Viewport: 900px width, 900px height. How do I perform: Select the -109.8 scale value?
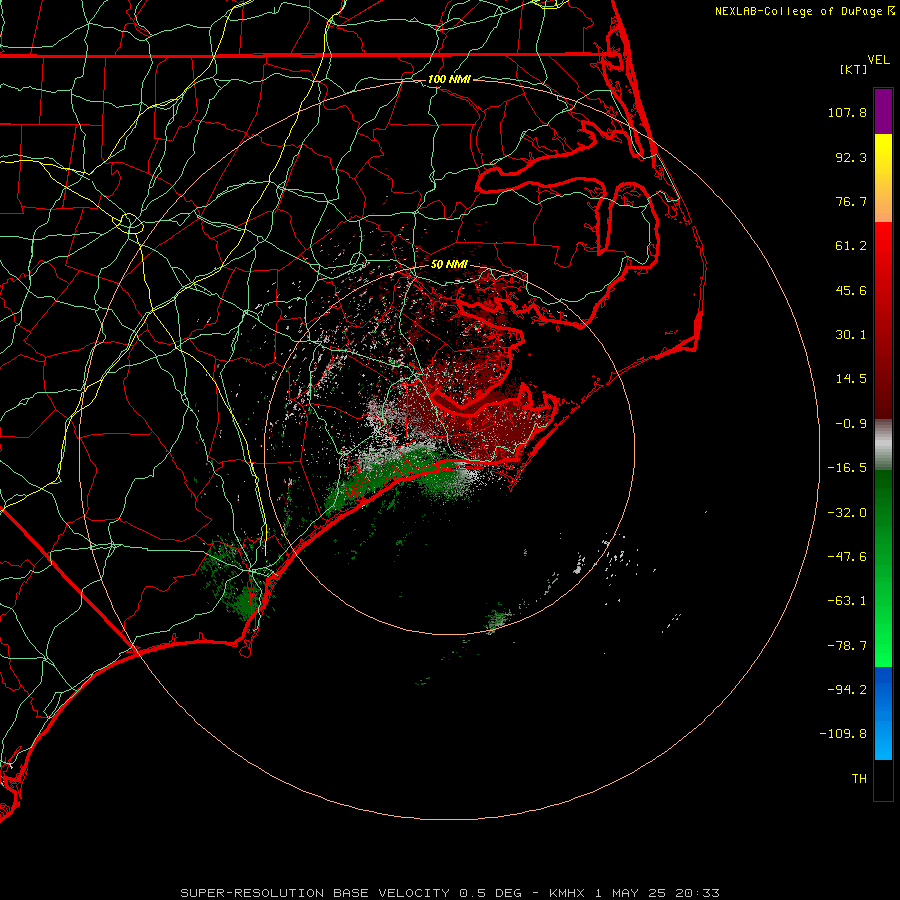tap(843, 734)
